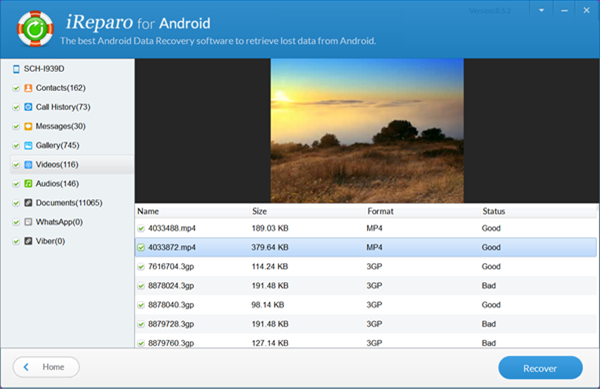The image size is (600, 389).
Task: Close the iReparo window
Action: [x=586, y=10]
